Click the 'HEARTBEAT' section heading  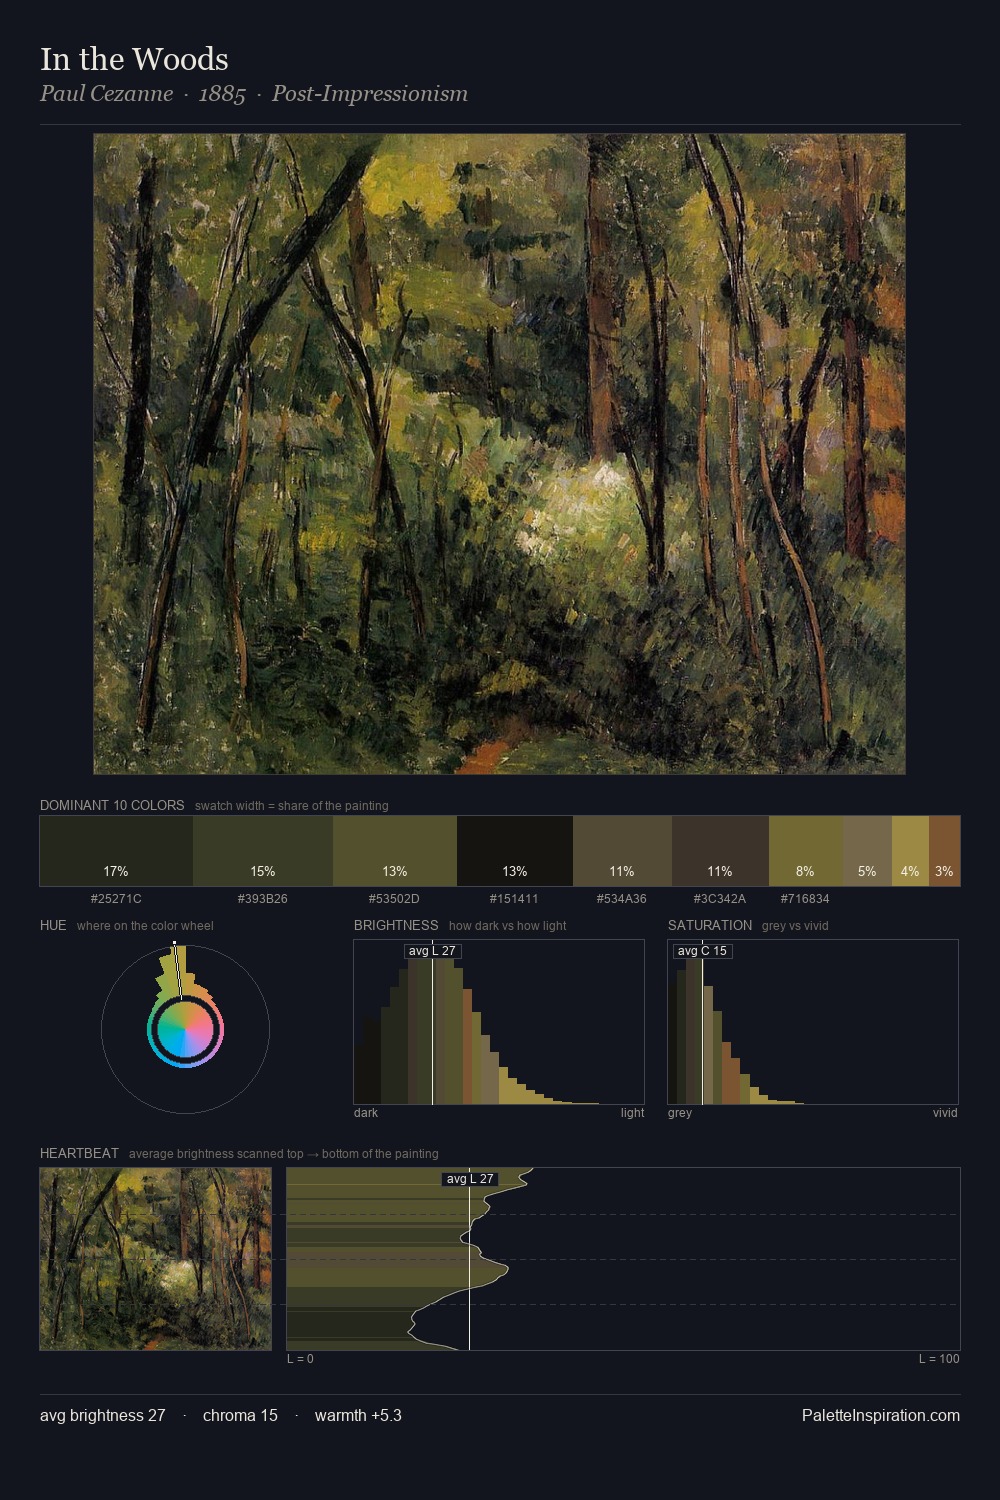click(x=79, y=1153)
